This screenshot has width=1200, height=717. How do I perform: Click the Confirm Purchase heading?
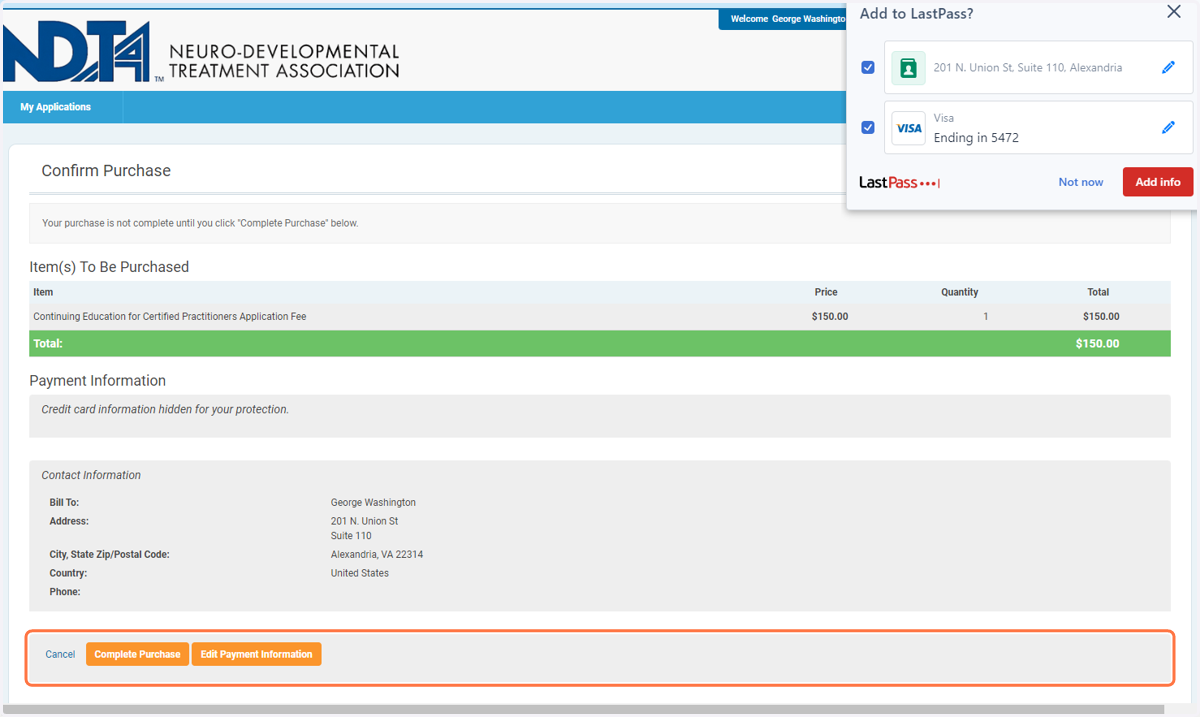coord(106,171)
